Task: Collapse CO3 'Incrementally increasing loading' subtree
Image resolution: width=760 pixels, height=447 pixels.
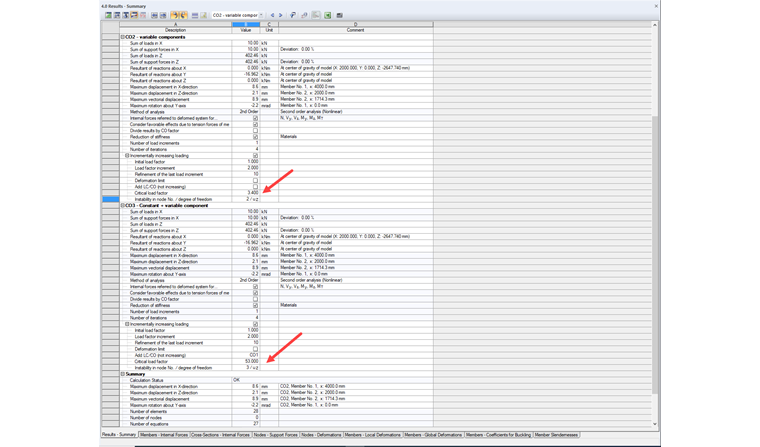Action: click(x=127, y=324)
